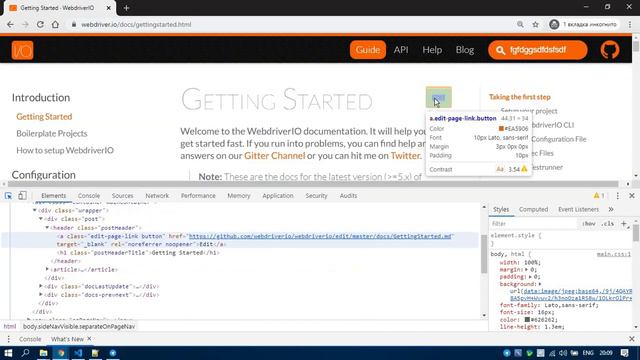This screenshot has width=640, height=360.
Task: Open File Explorer from the taskbar
Action: pos(43,353)
